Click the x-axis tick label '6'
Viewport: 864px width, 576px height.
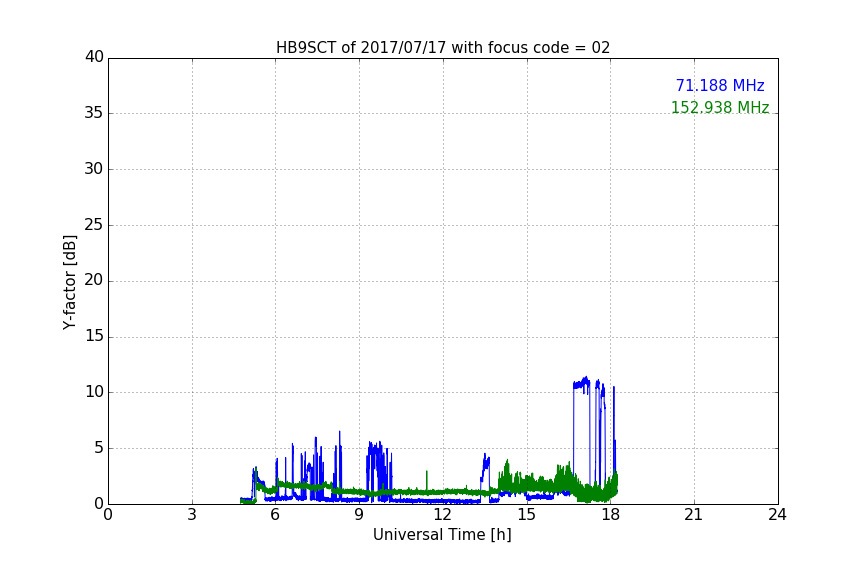click(x=276, y=515)
